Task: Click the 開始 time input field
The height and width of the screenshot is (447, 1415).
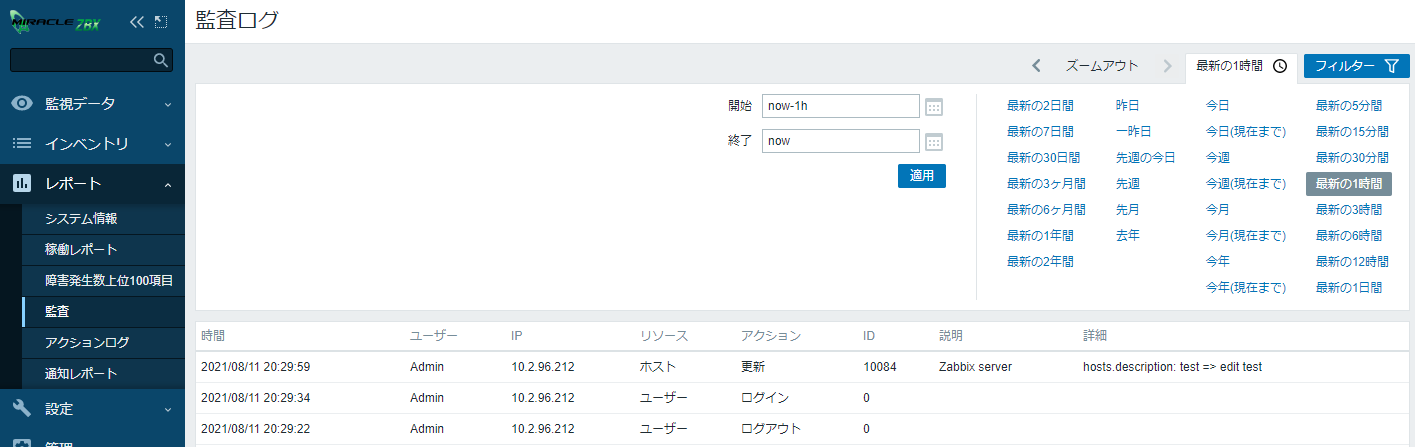Action: click(840, 106)
